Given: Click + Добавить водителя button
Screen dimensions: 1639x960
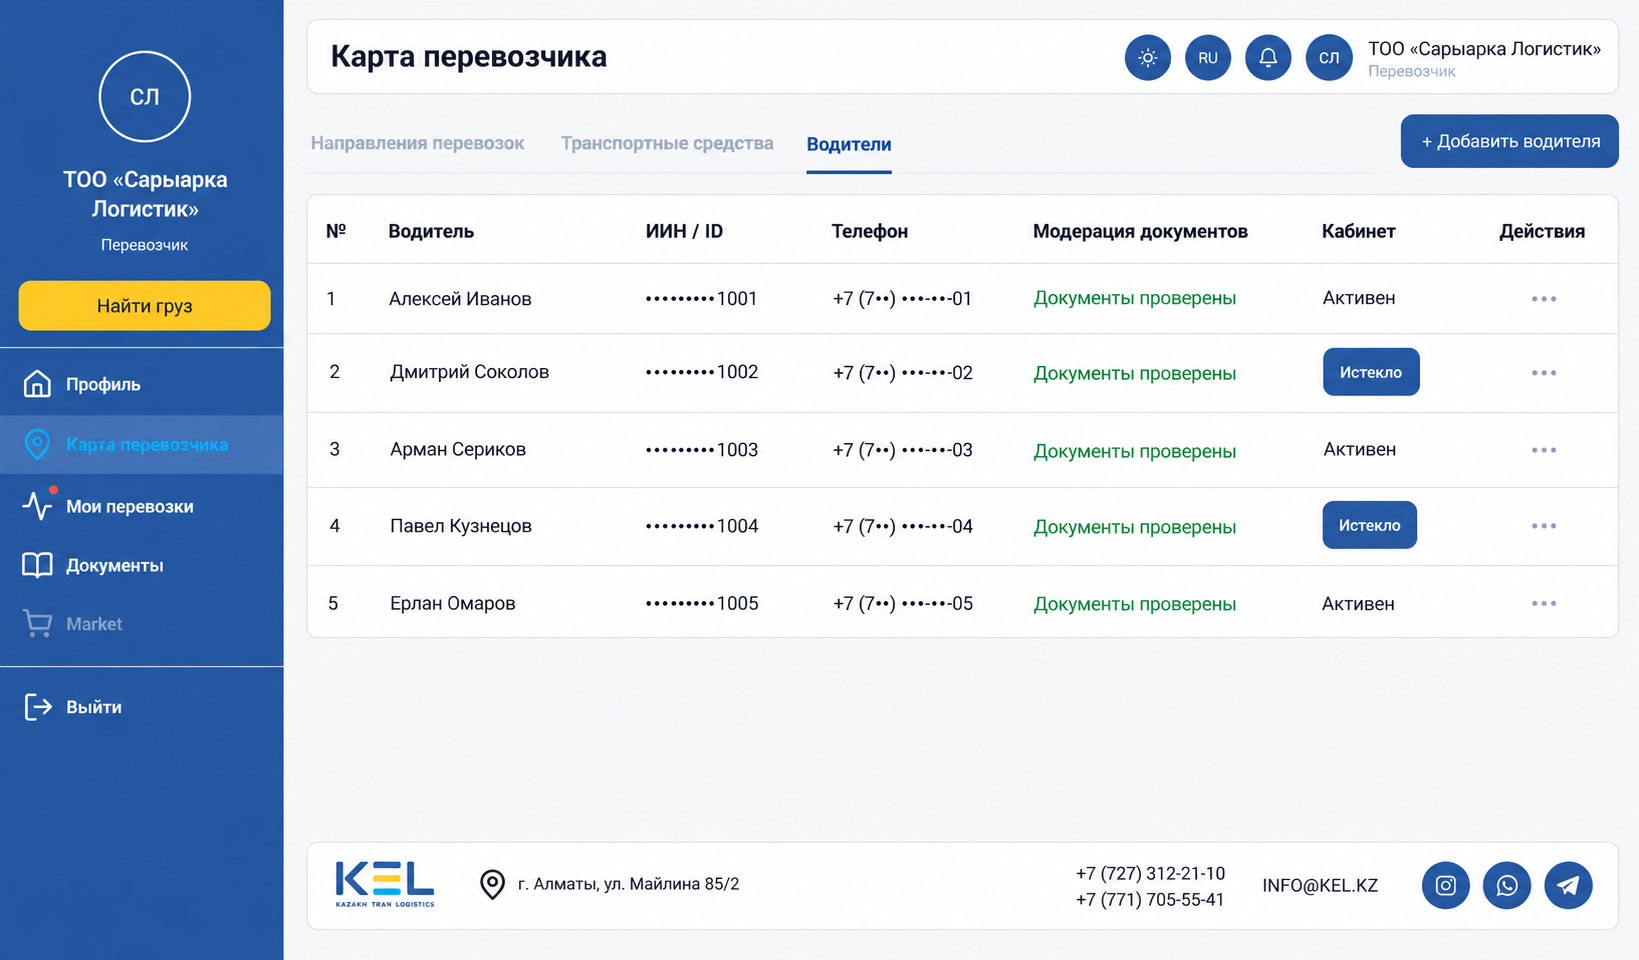Looking at the screenshot, I should pos(1510,141).
